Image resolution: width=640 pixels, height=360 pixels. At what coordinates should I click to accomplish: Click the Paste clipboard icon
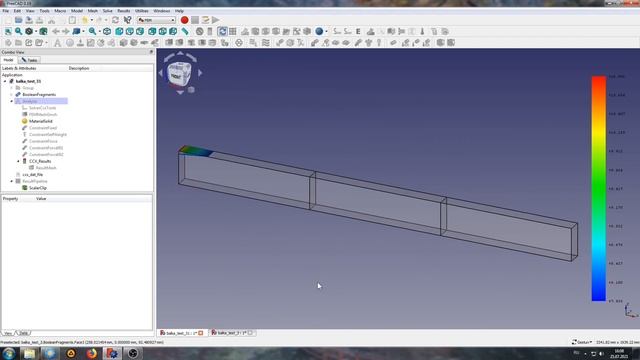tap(72, 20)
